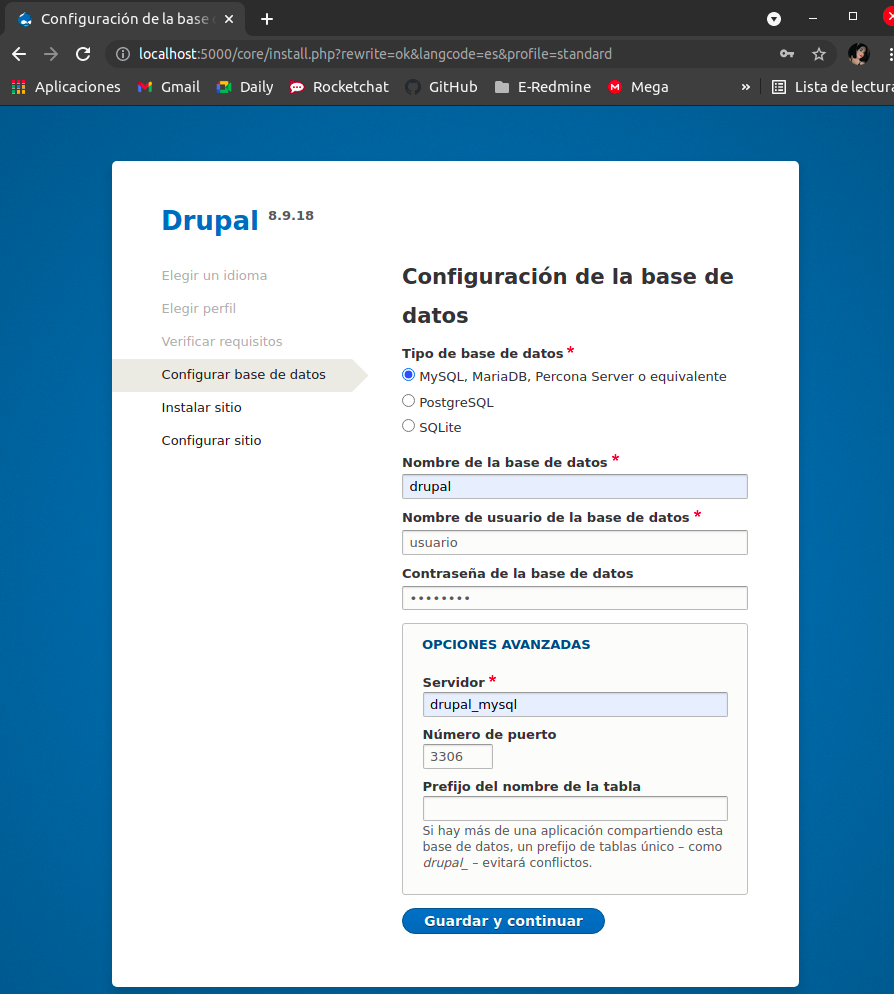Open the browser profile avatar menu
Screen dimensions: 894x994
(x=858, y=54)
